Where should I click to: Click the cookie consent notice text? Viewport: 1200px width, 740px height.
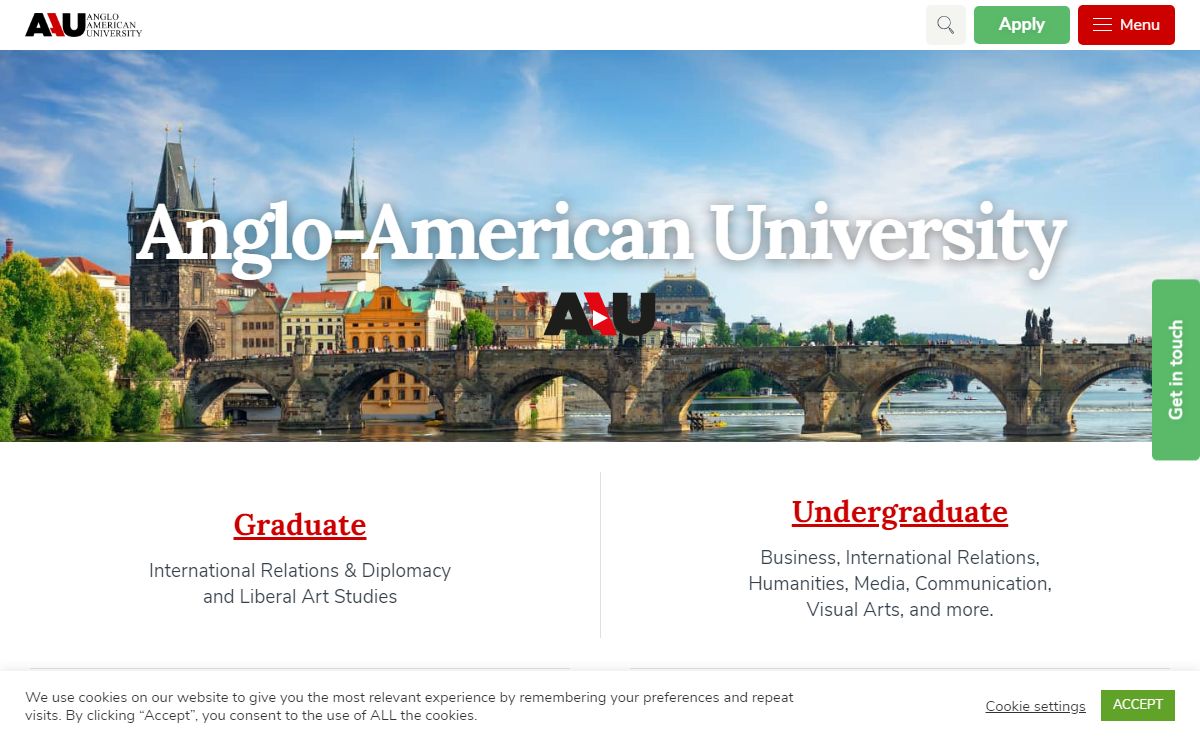410,706
